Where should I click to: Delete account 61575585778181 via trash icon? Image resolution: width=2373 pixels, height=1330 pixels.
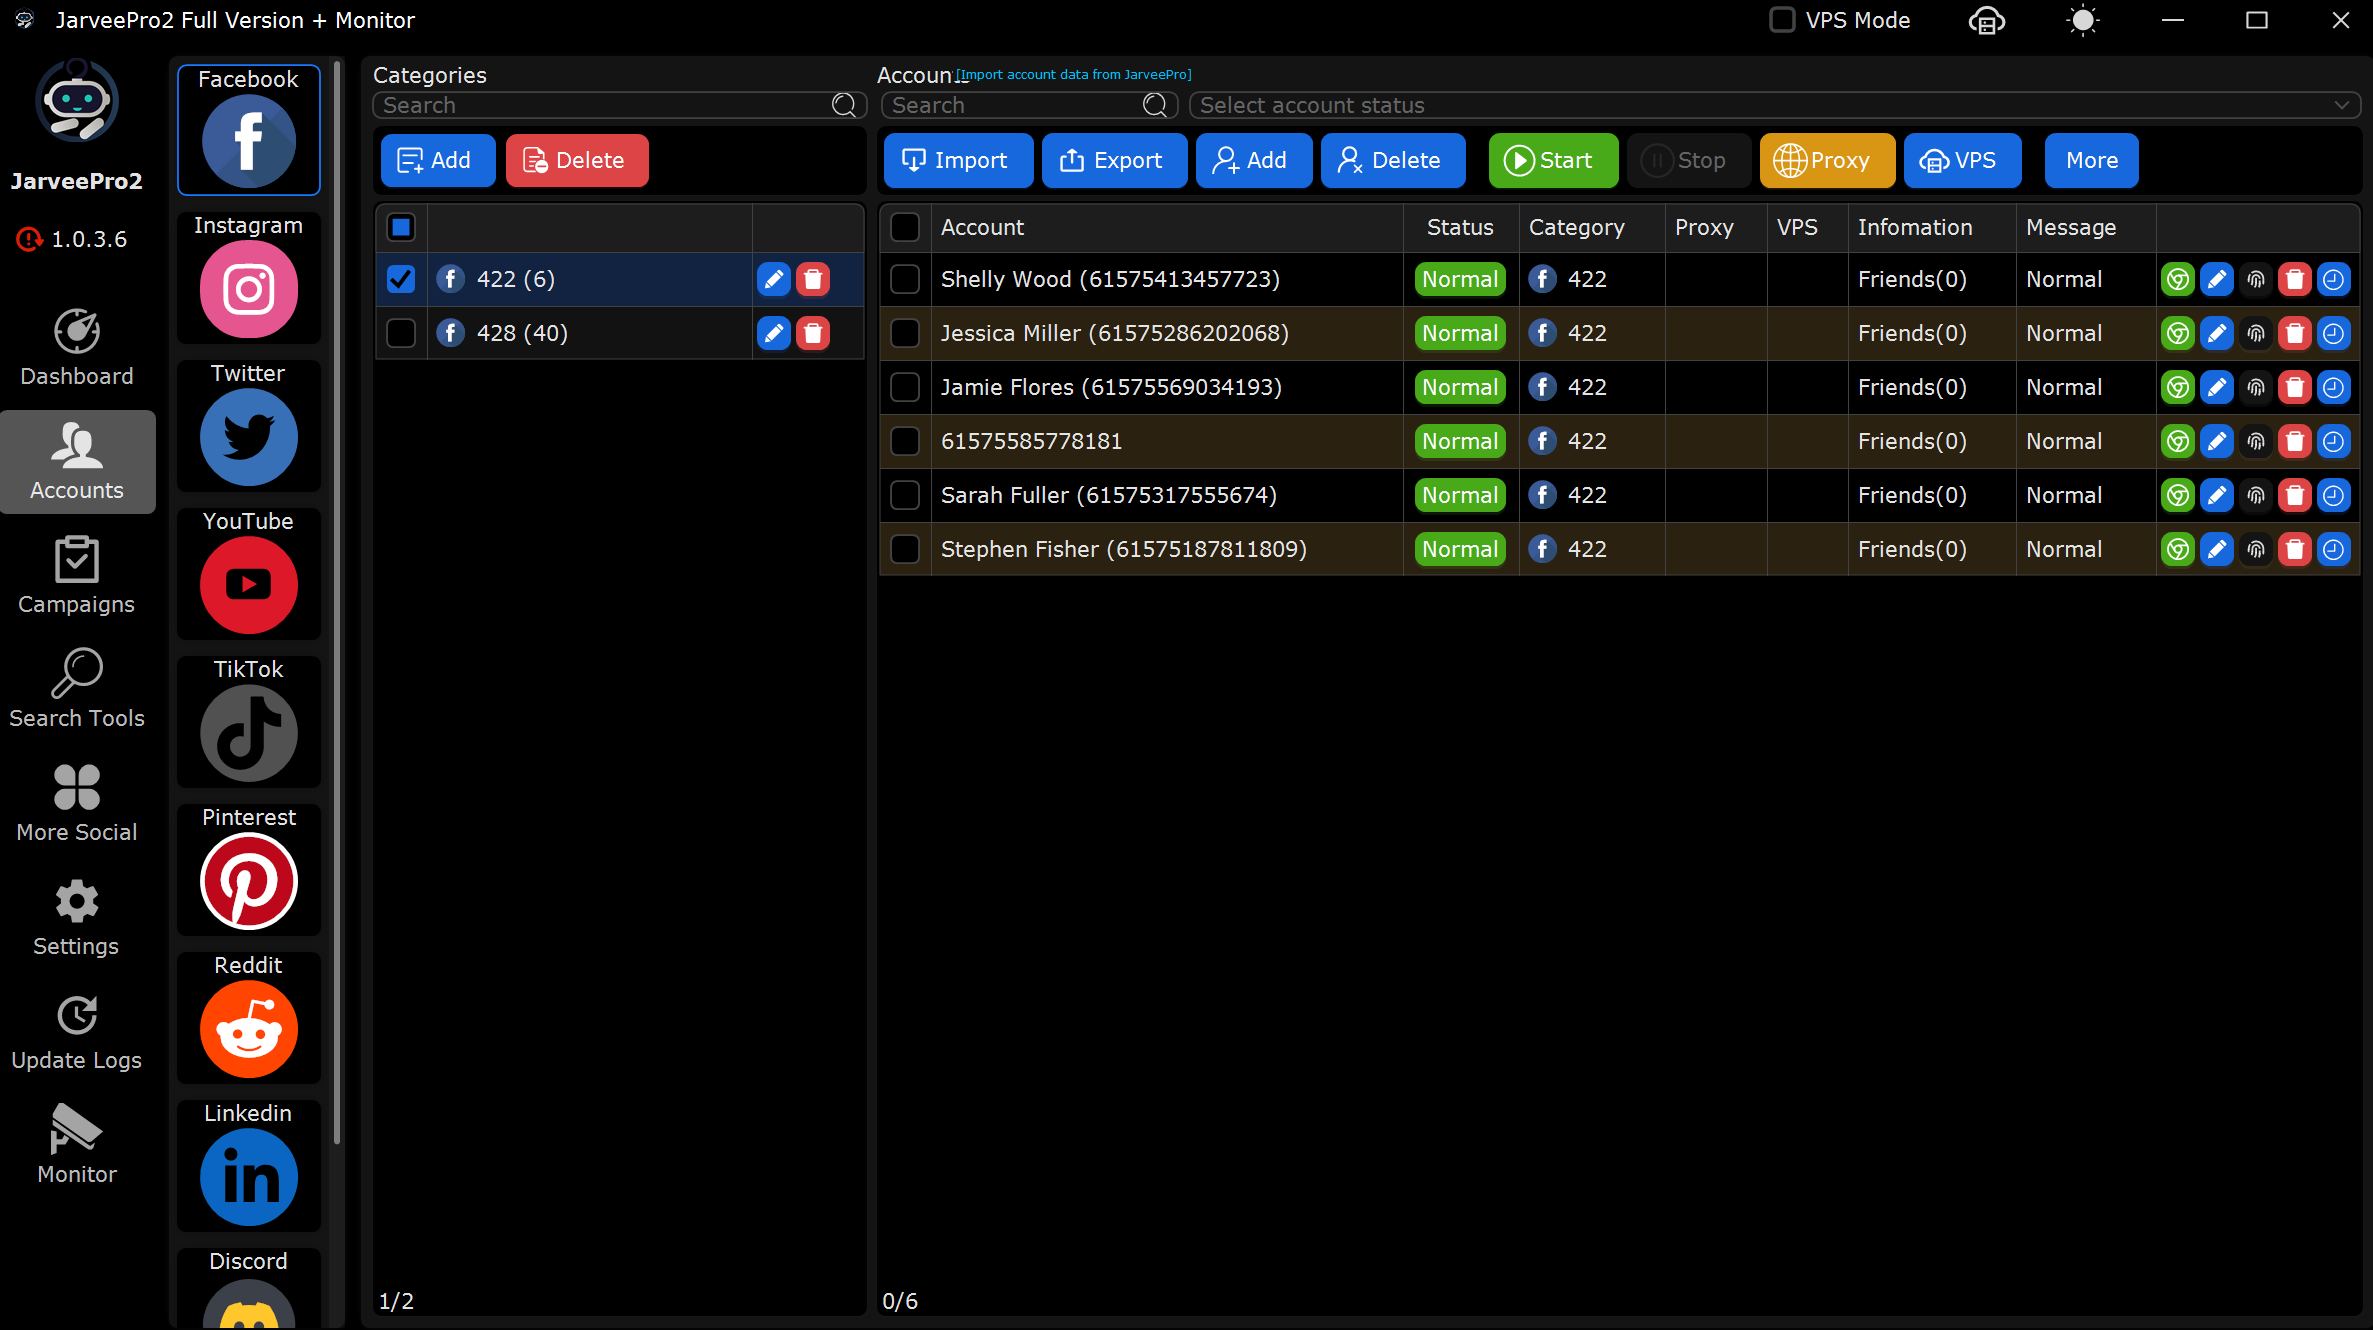[2295, 441]
